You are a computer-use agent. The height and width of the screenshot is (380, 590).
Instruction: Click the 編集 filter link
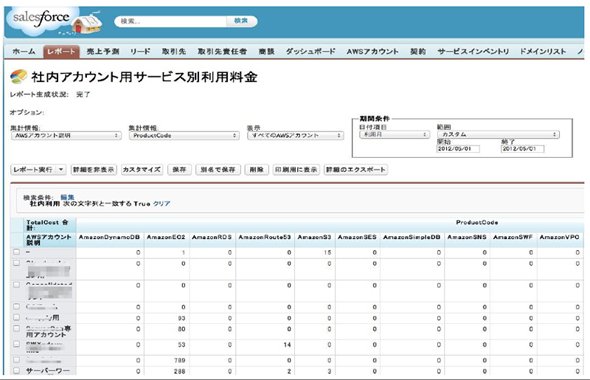[x=67, y=197]
